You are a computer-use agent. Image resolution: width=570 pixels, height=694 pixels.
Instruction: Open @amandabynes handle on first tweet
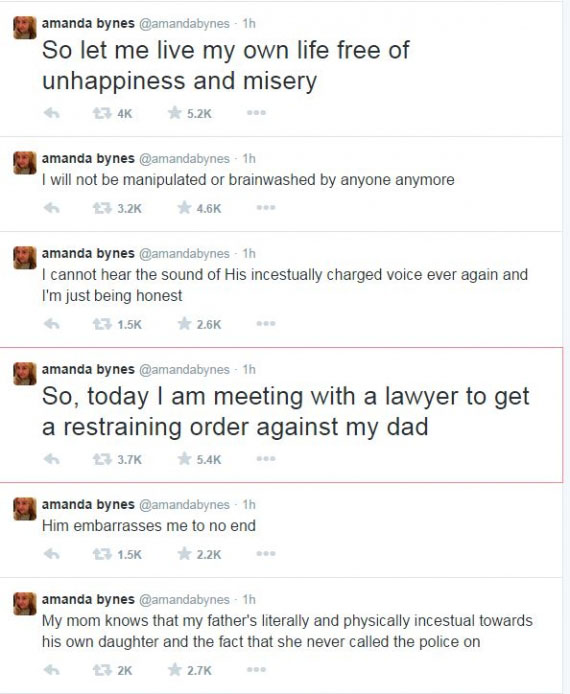(x=185, y=23)
